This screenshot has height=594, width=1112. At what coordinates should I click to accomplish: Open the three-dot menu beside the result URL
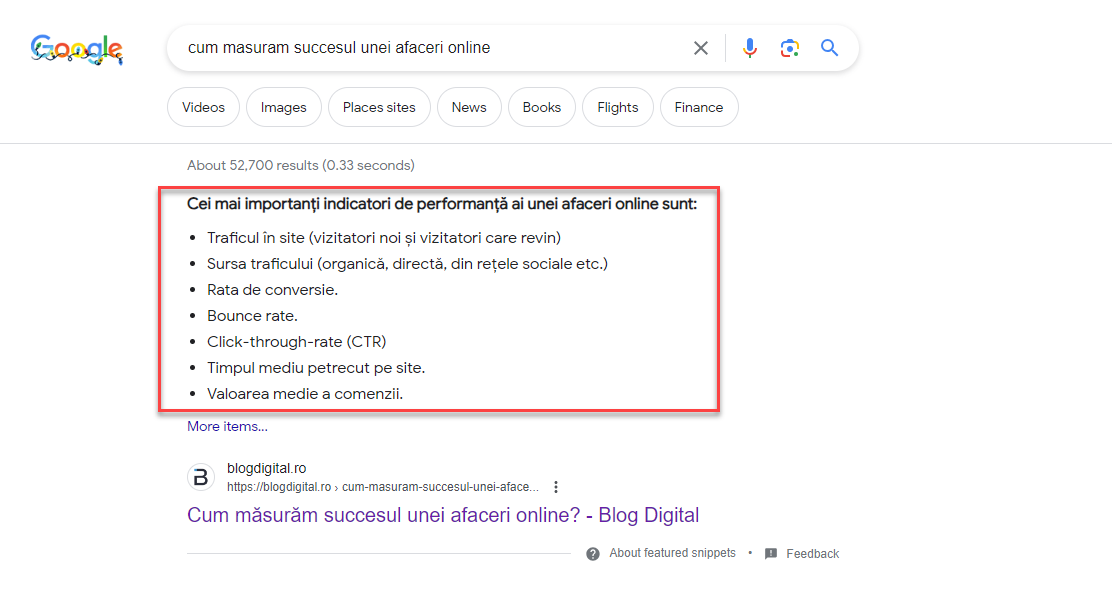tap(556, 487)
